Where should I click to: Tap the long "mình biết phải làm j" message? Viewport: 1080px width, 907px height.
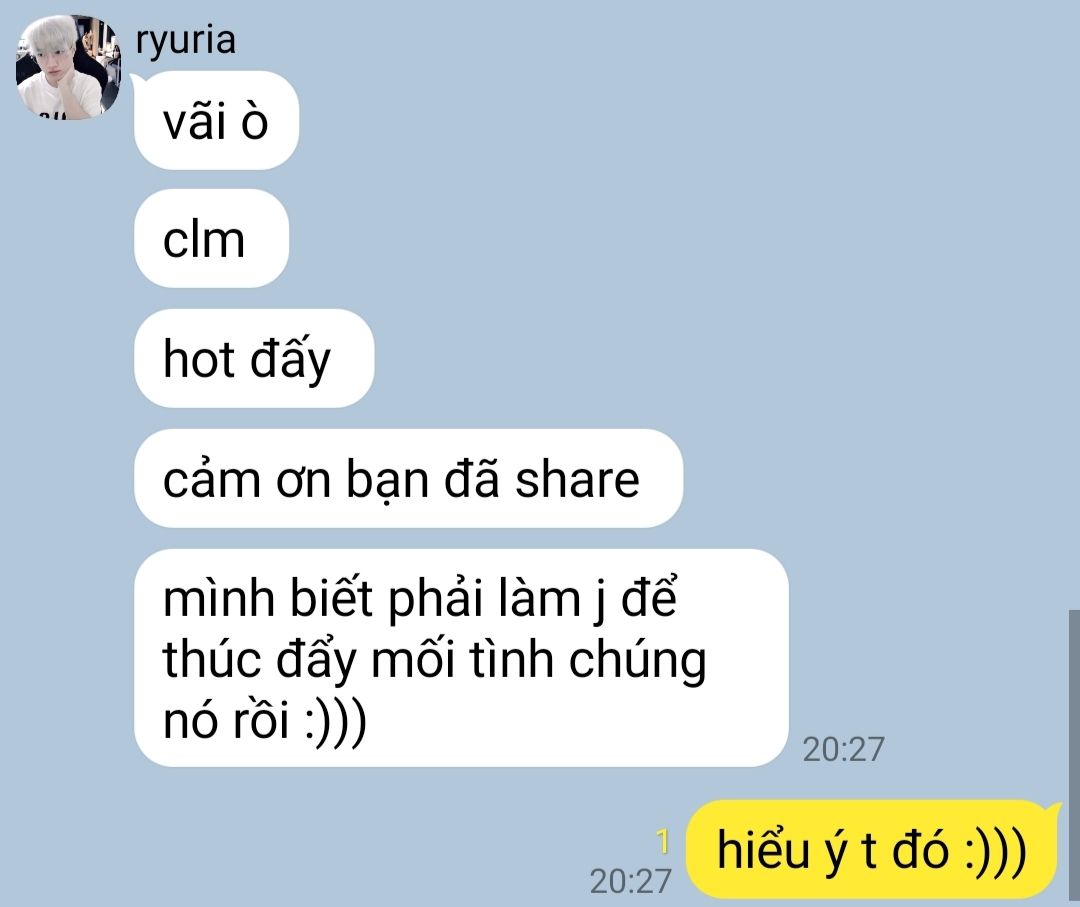pyautogui.click(x=461, y=658)
